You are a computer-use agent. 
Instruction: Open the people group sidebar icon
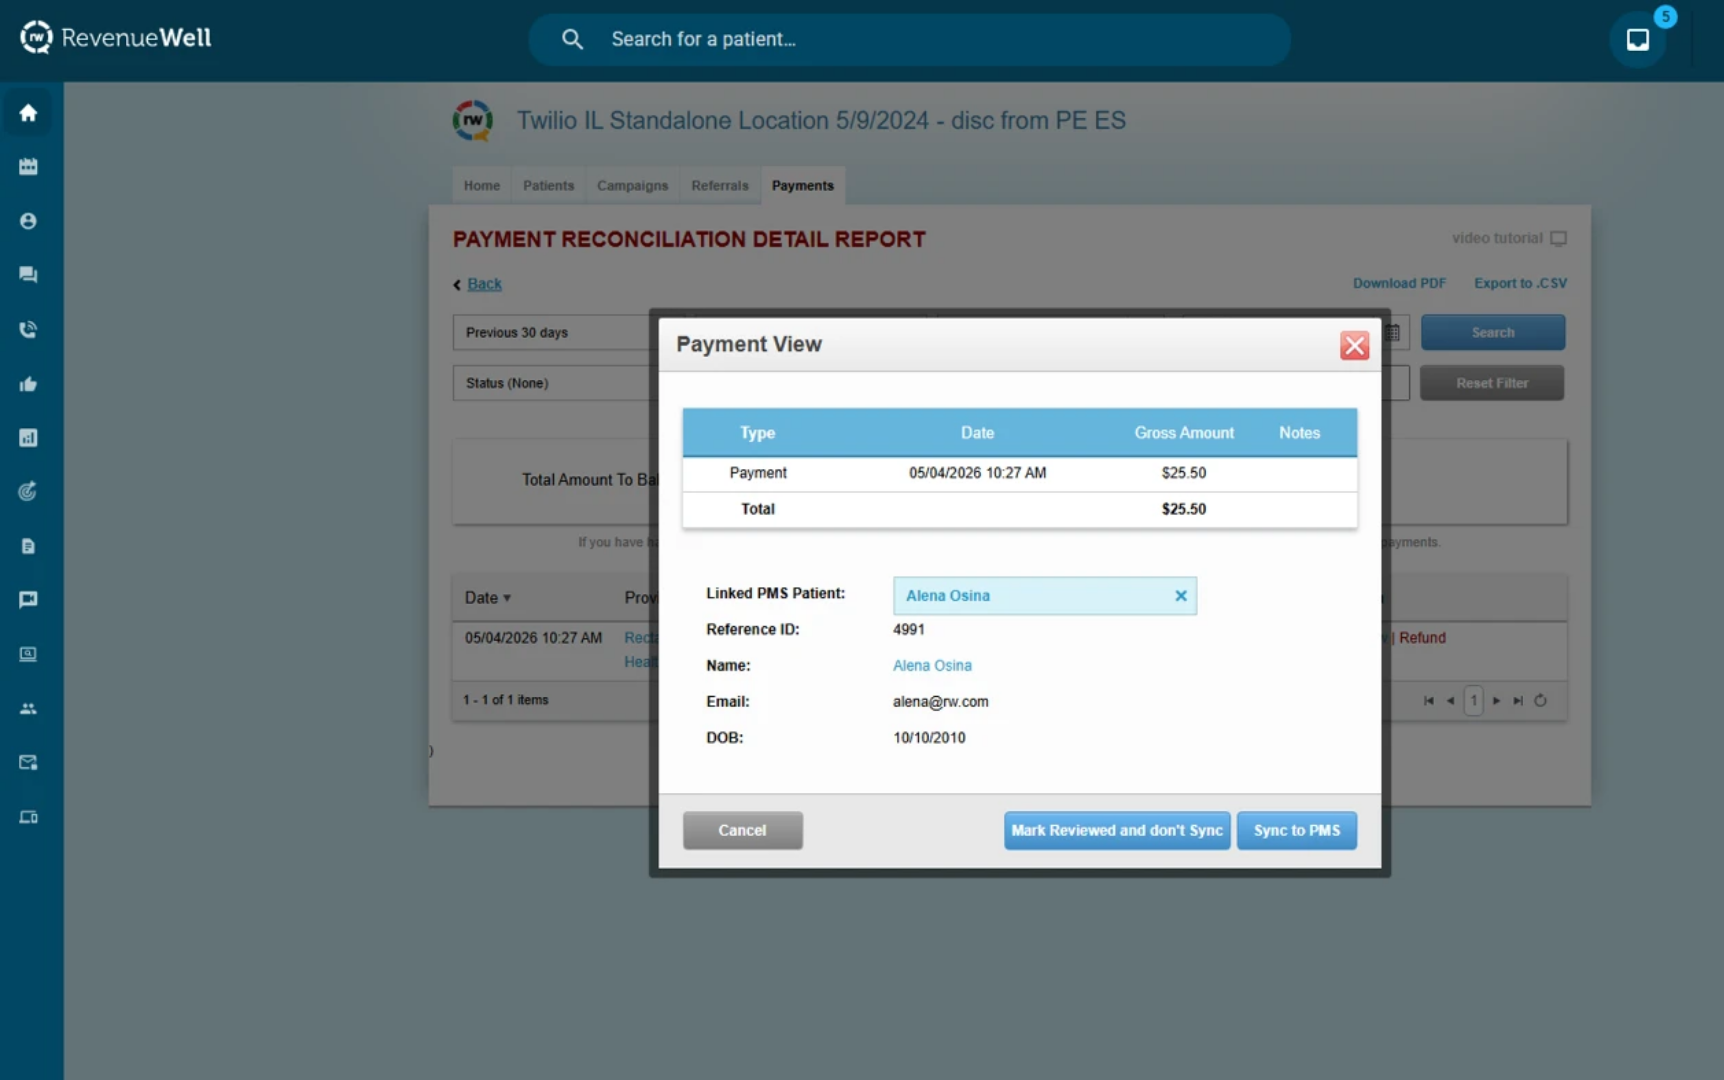pos(28,708)
